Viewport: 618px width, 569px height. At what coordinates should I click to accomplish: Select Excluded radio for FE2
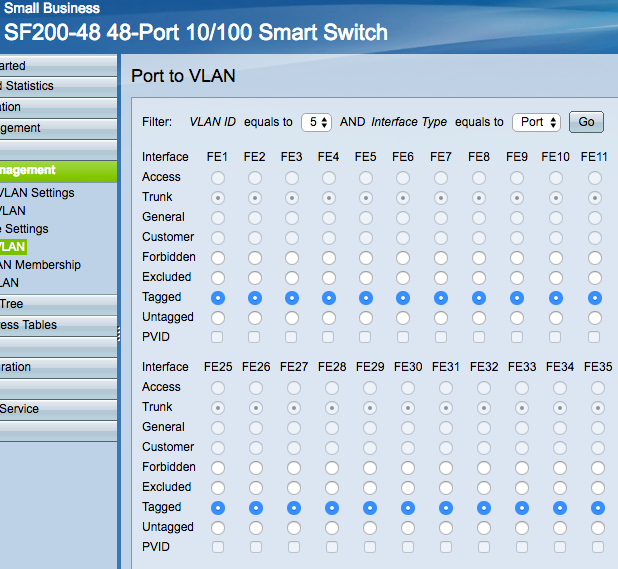[x=255, y=278]
